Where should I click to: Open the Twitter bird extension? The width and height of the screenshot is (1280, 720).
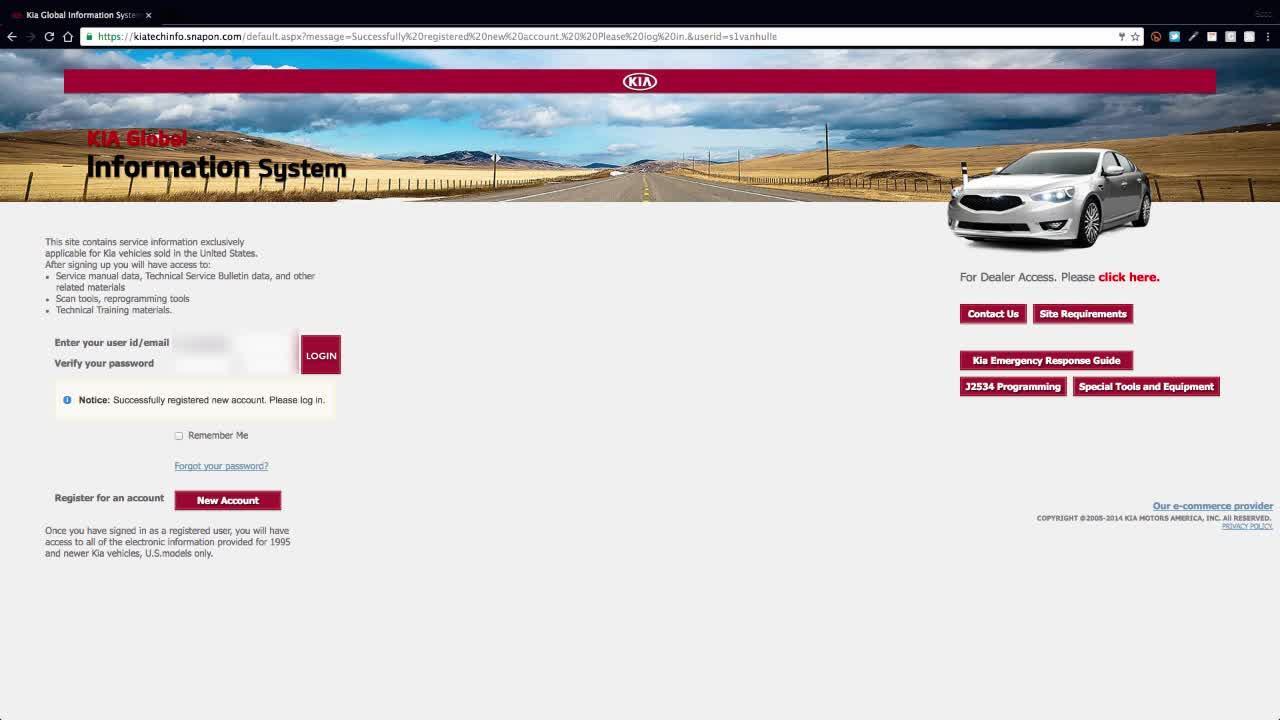click(1174, 37)
